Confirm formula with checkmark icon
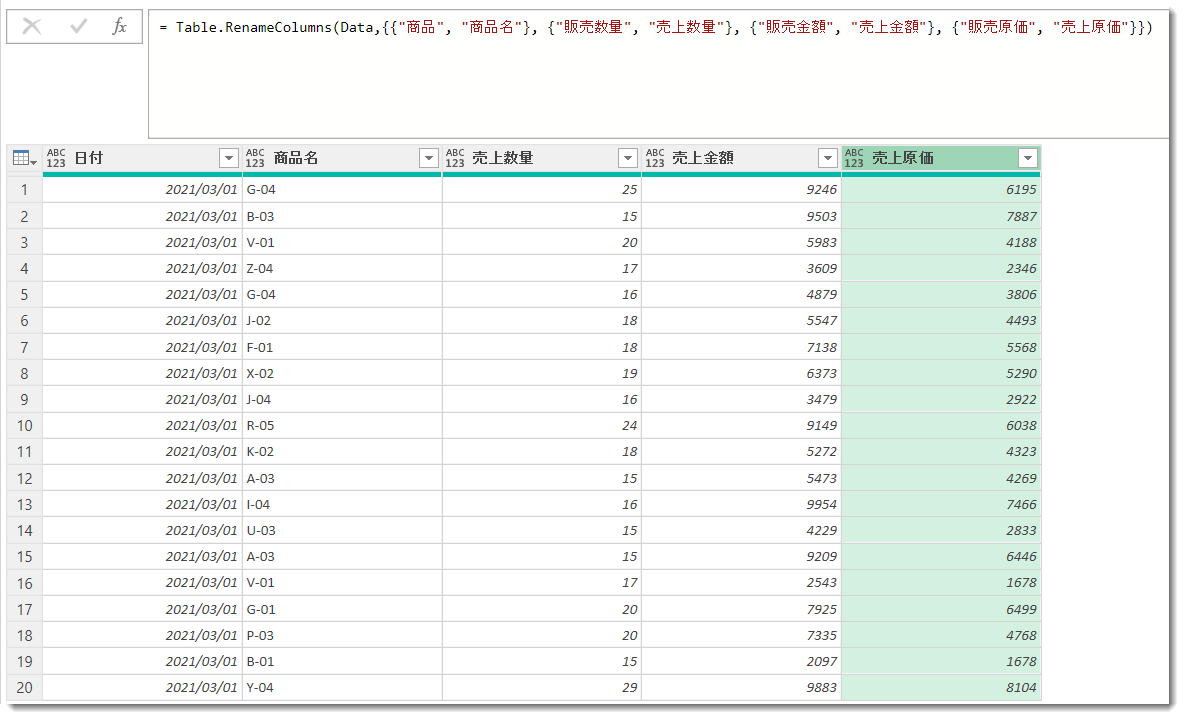1184x719 pixels. coord(78,26)
